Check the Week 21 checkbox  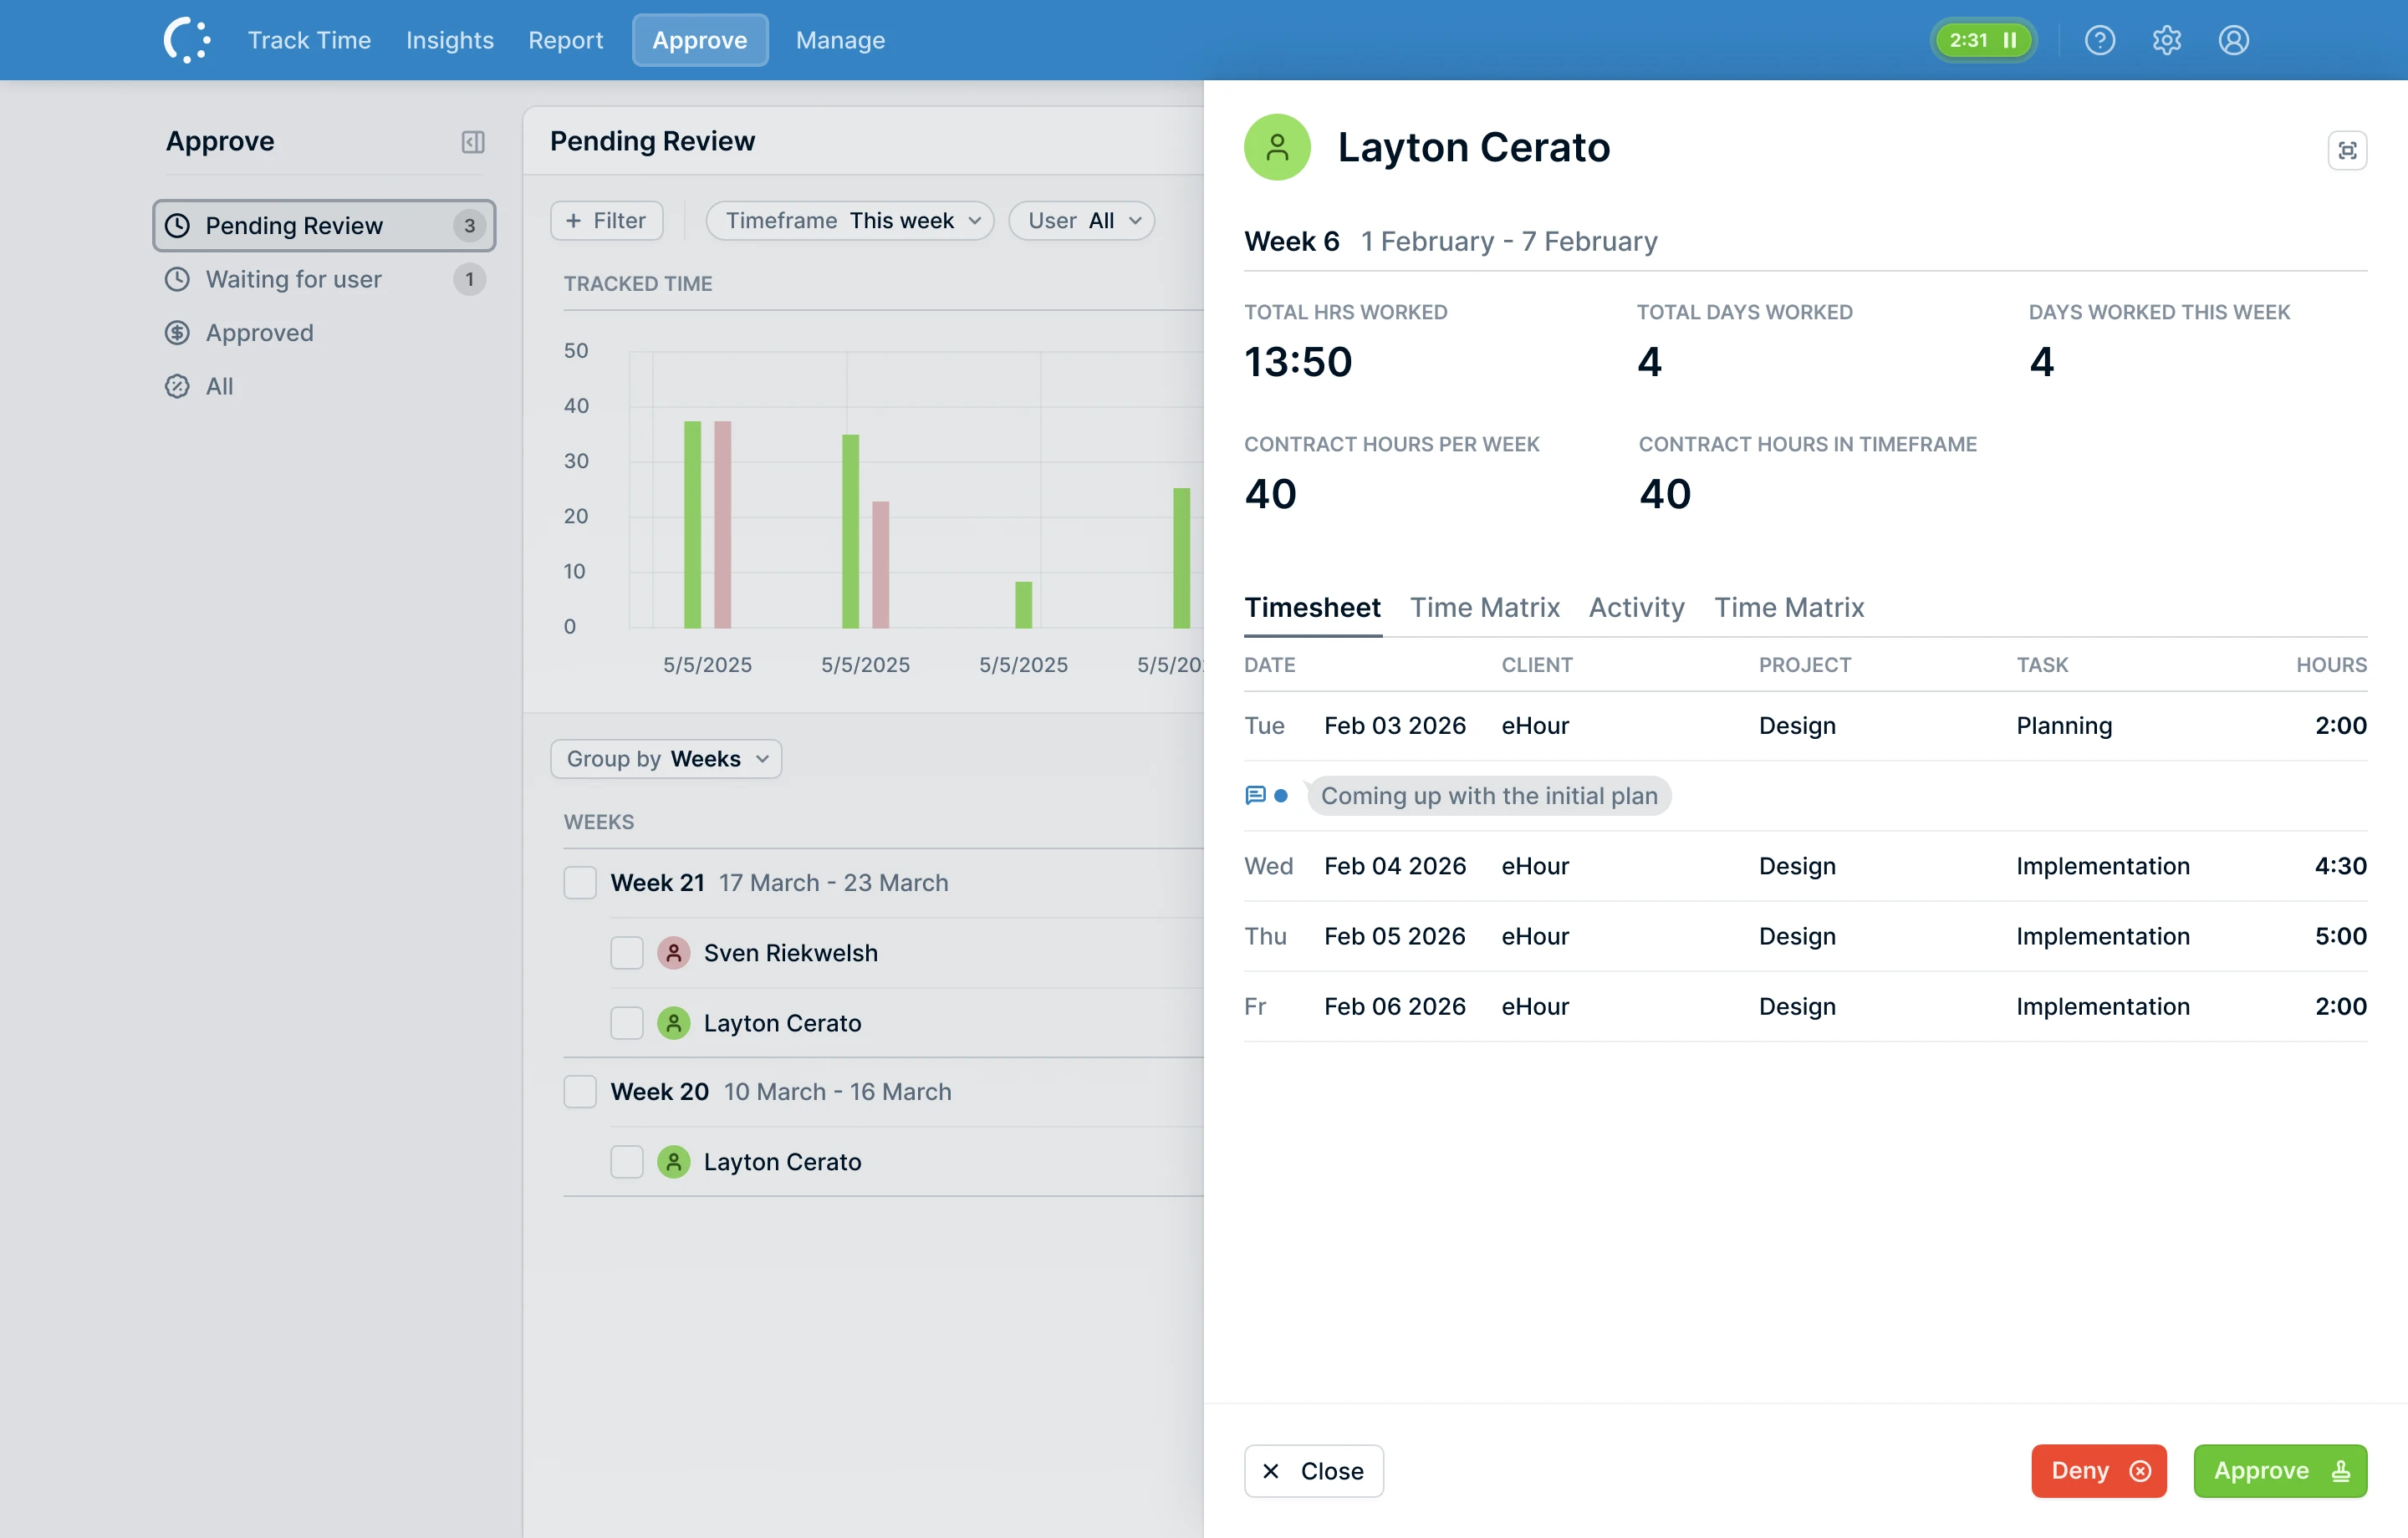[x=580, y=882]
